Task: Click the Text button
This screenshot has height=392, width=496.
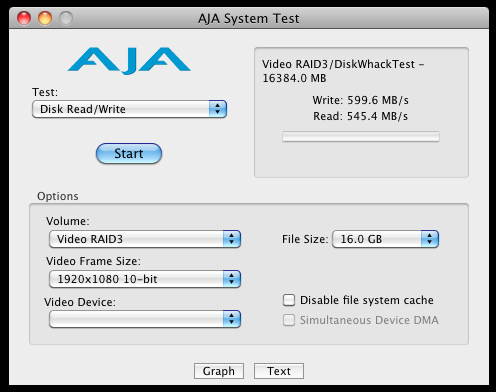Action: 279,371
